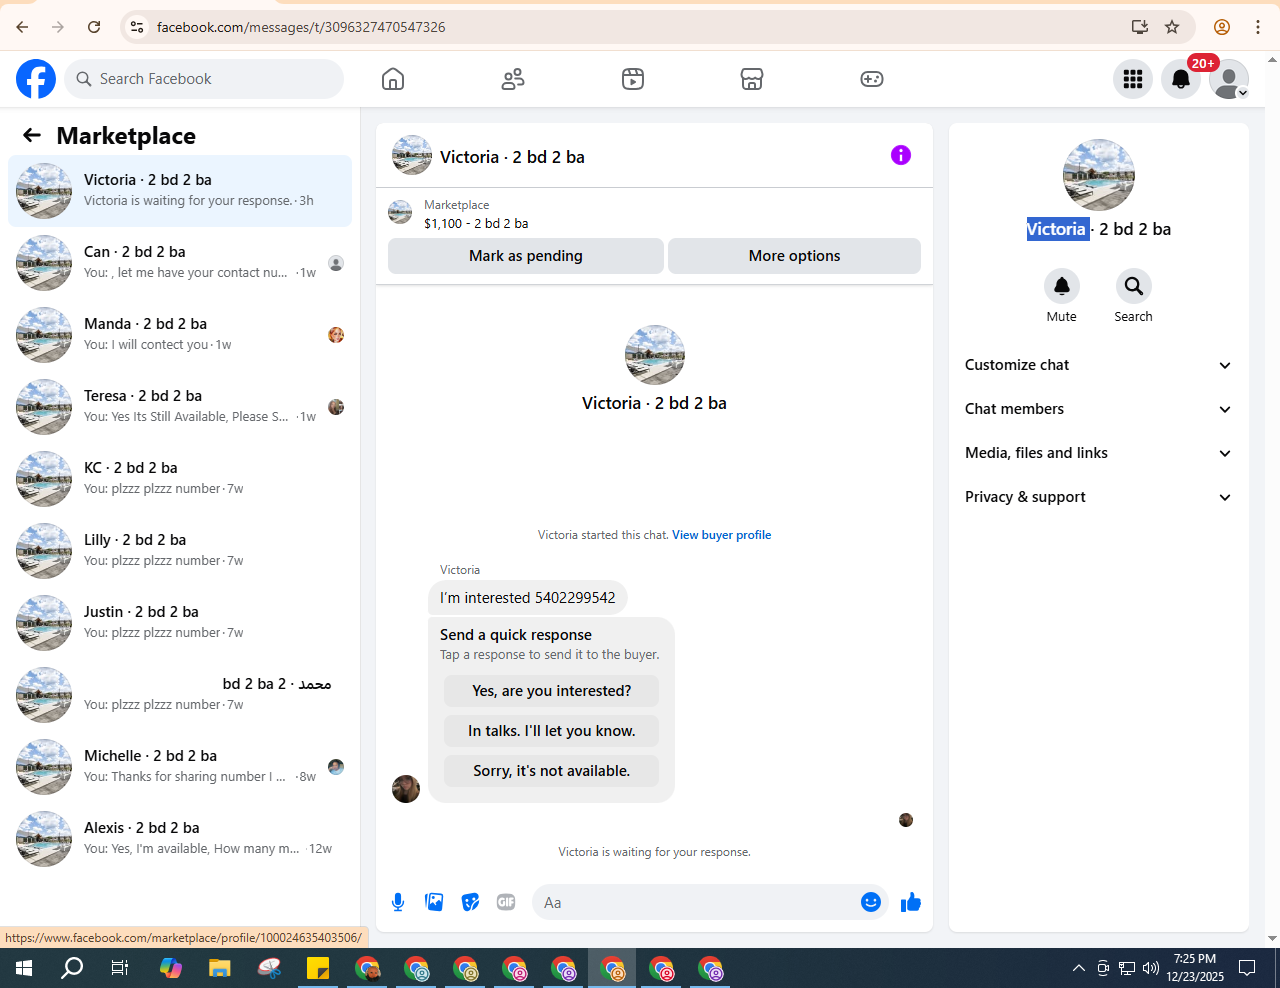Screen dimensions: 1280x988
Task: Open the Chrome profile icon
Action: [1222, 27]
